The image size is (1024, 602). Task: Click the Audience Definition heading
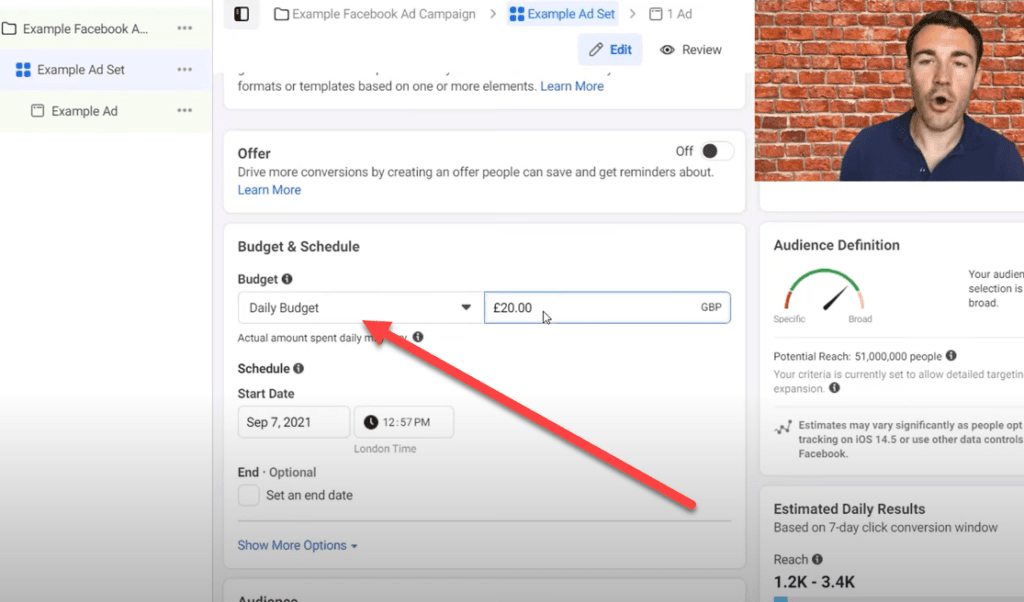click(x=837, y=246)
